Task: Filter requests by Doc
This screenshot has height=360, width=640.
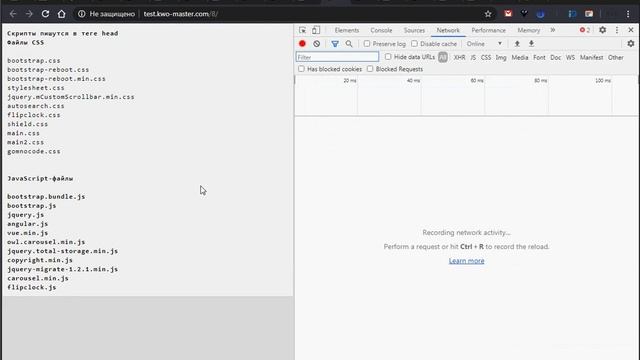Action: coord(556,58)
